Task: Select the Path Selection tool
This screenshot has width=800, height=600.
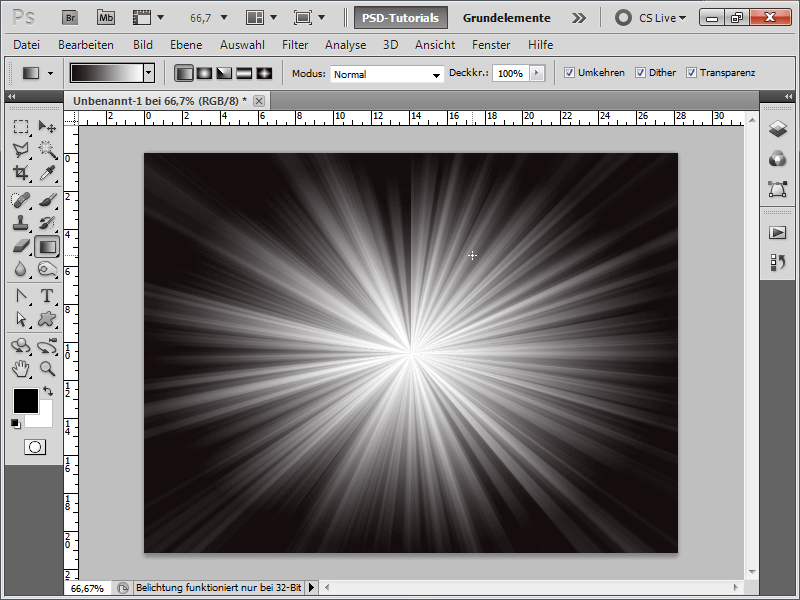Action: (x=21, y=319)
